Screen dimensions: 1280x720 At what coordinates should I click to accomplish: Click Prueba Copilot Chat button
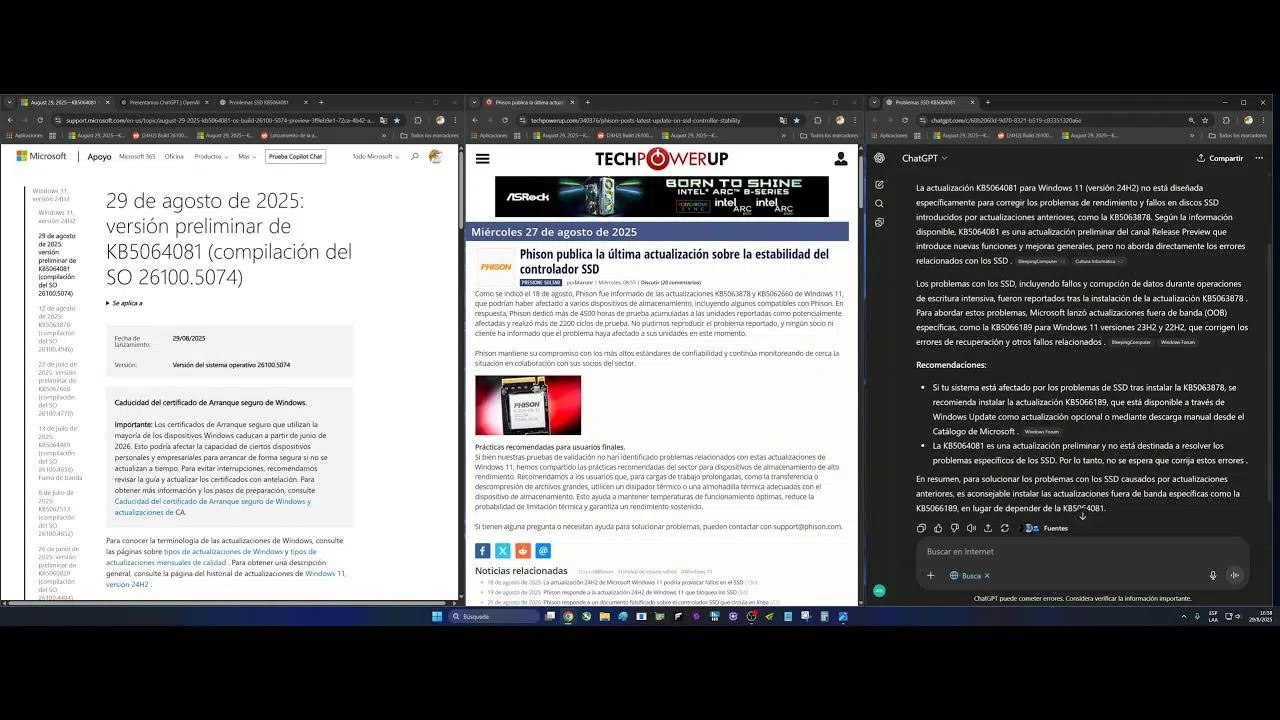click(x=295, y=157)
